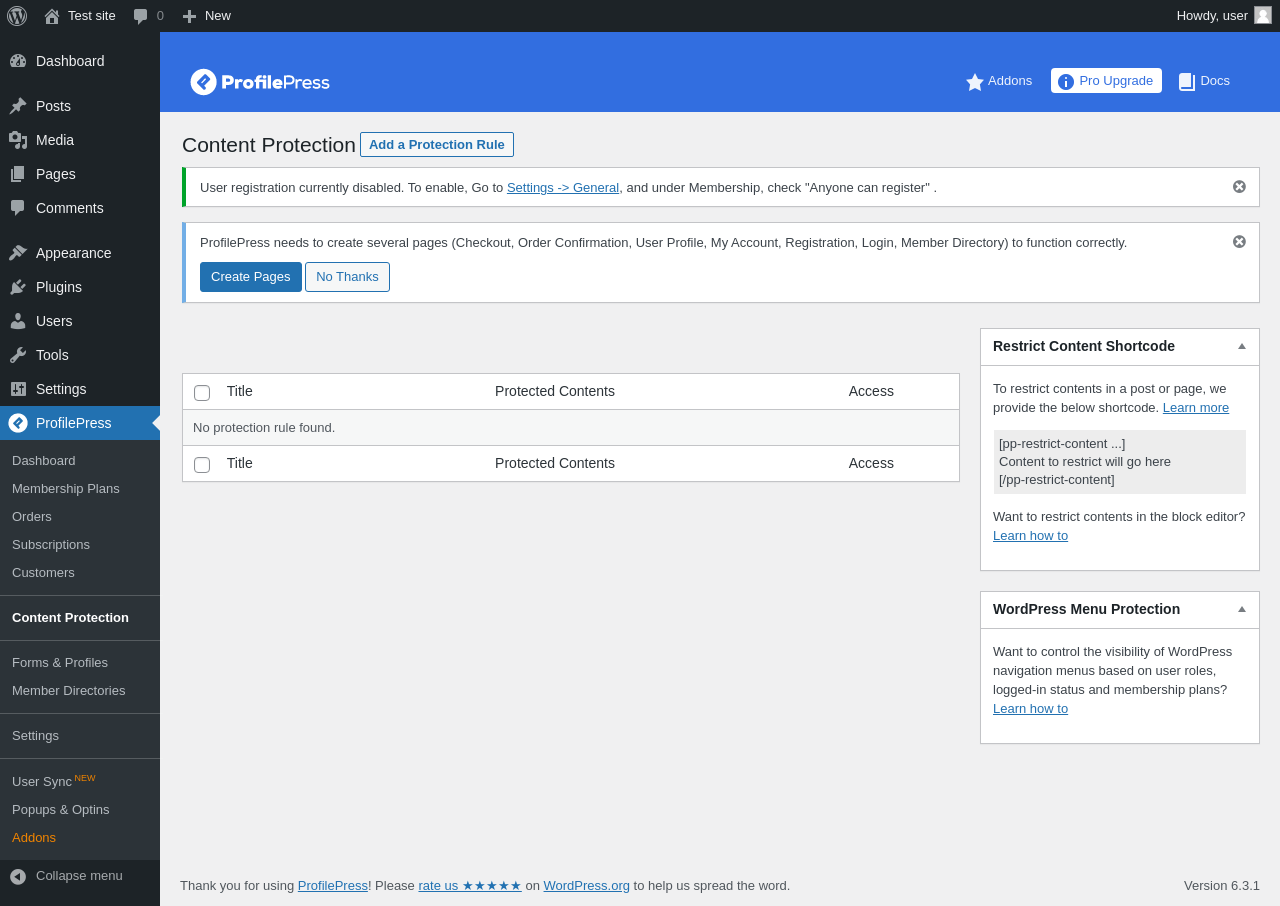Image resolution: width=1280 pixels, height=906 pixels.
Task: Click the No Thanks button
Action: pos(347,277)
